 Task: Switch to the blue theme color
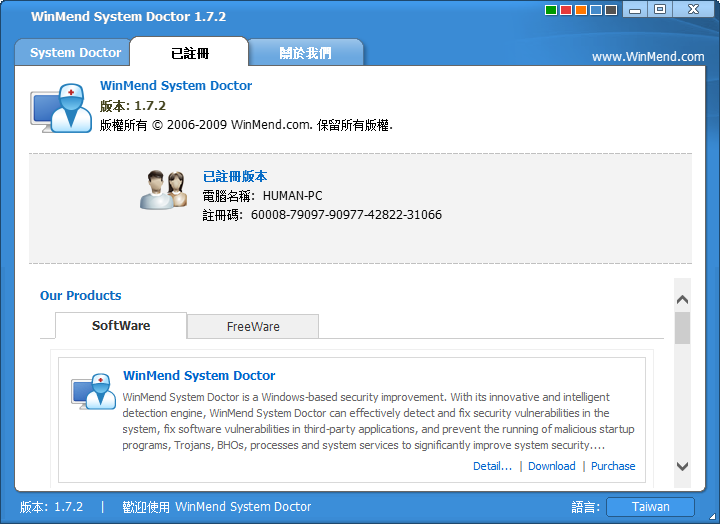pos(596,10)
